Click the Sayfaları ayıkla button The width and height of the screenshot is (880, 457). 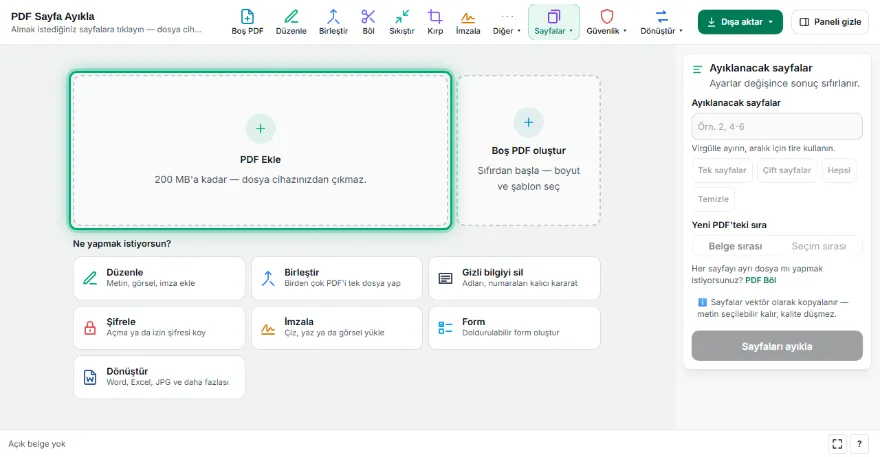pyautogui.click(x=777, y=346)
